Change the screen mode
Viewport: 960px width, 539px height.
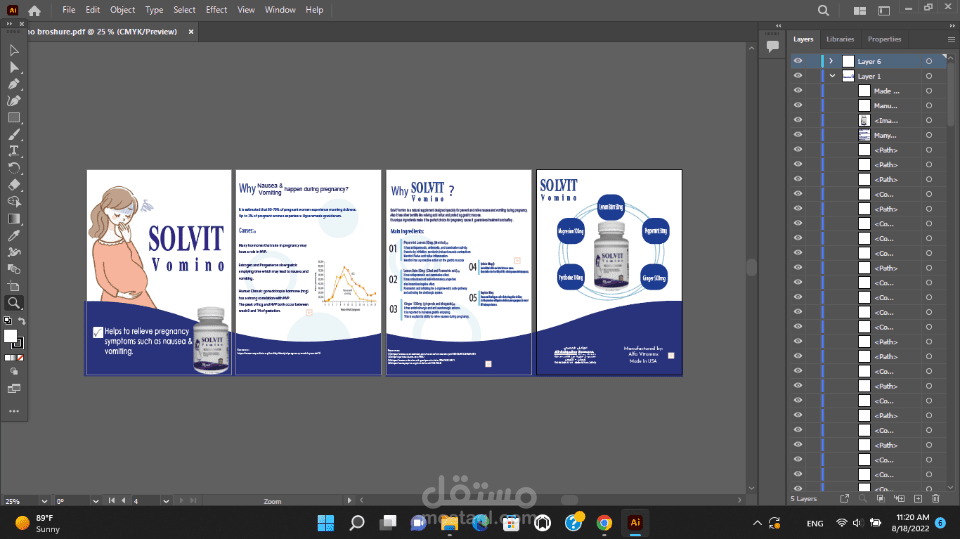coord(14,389)
